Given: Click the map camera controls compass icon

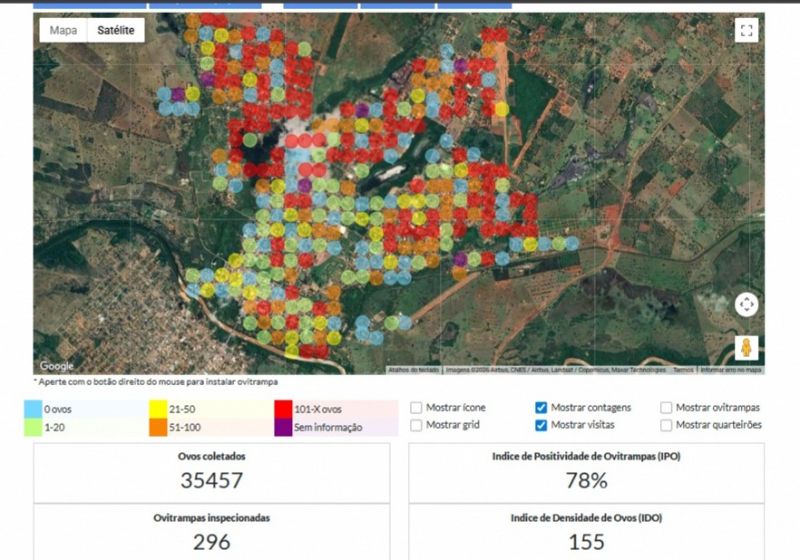Looking at the screenshot, I should [x=746, y=304].
